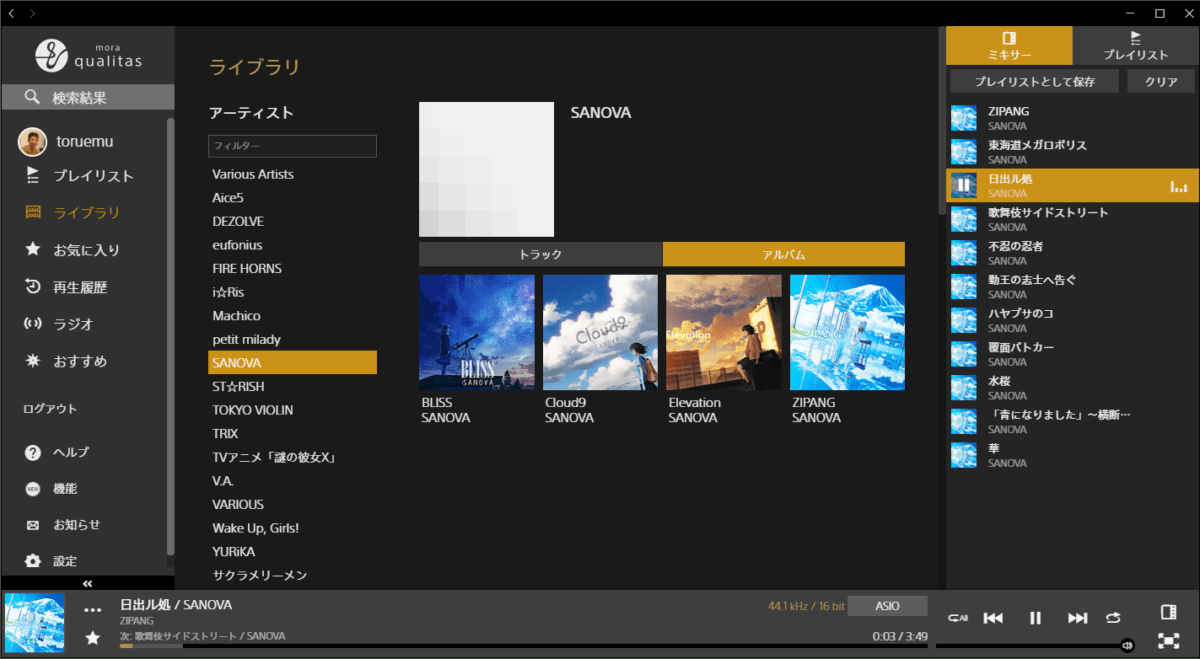Click the mora qualitas logo
The height and width of the screenshot is (659, 1200).
(88, 56)
